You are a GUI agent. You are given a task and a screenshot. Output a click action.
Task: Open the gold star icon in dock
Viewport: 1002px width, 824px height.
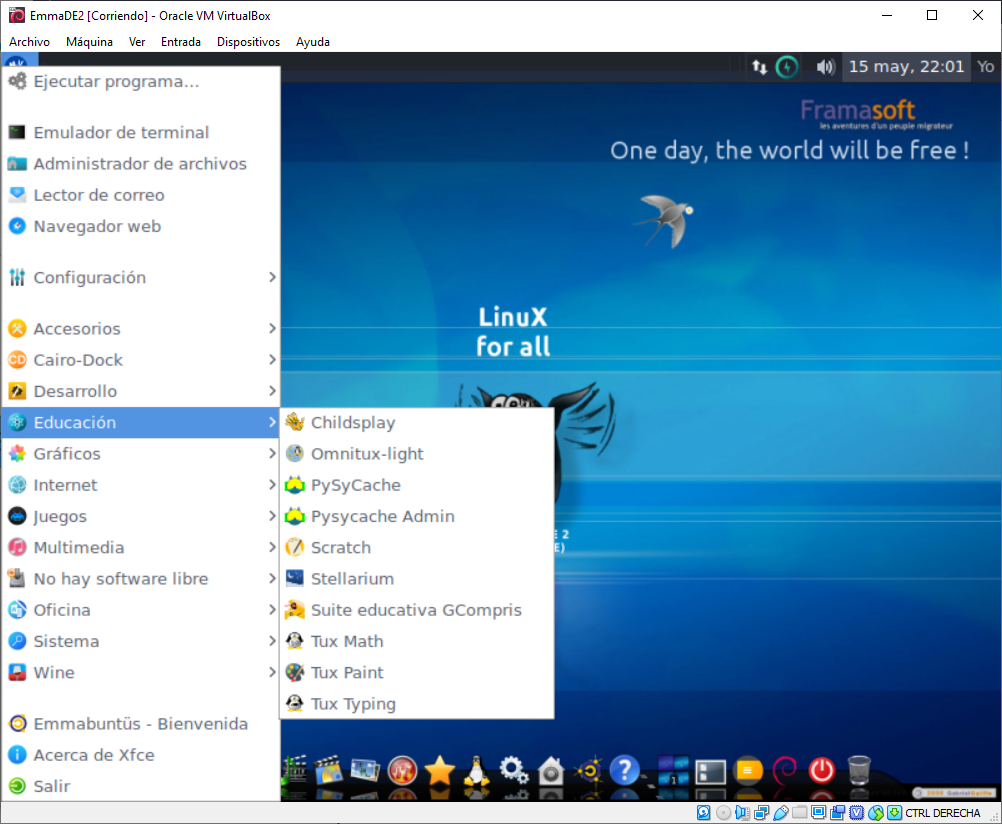[x=439, y=770]
